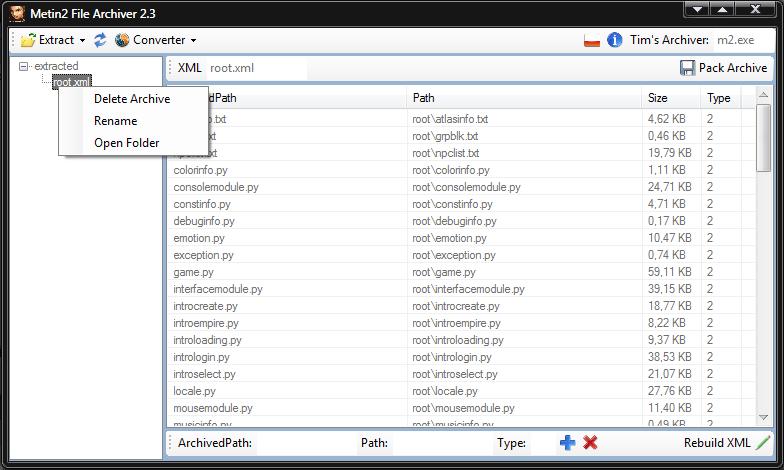Viewport: 784px width, 470px height.
Task: Click the vertical scrollbar thumb
Action: (763, 138)
